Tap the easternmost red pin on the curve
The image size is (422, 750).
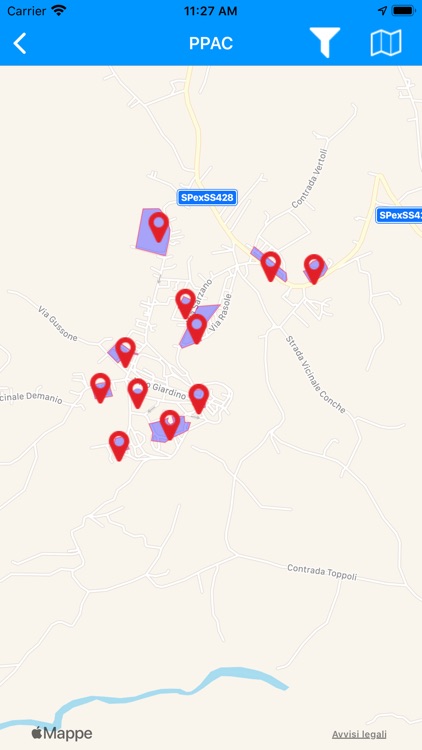pos(314,269)
